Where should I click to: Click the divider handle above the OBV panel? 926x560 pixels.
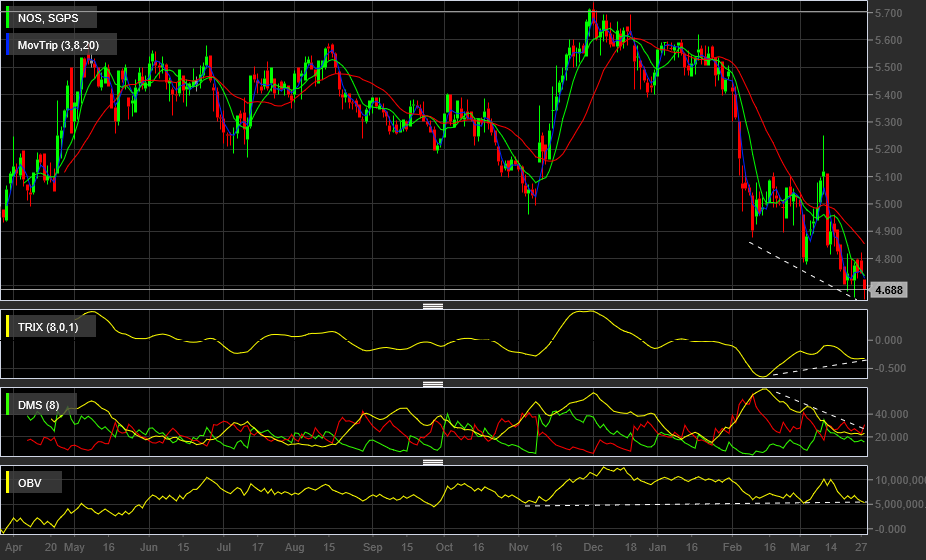(433, 462)
